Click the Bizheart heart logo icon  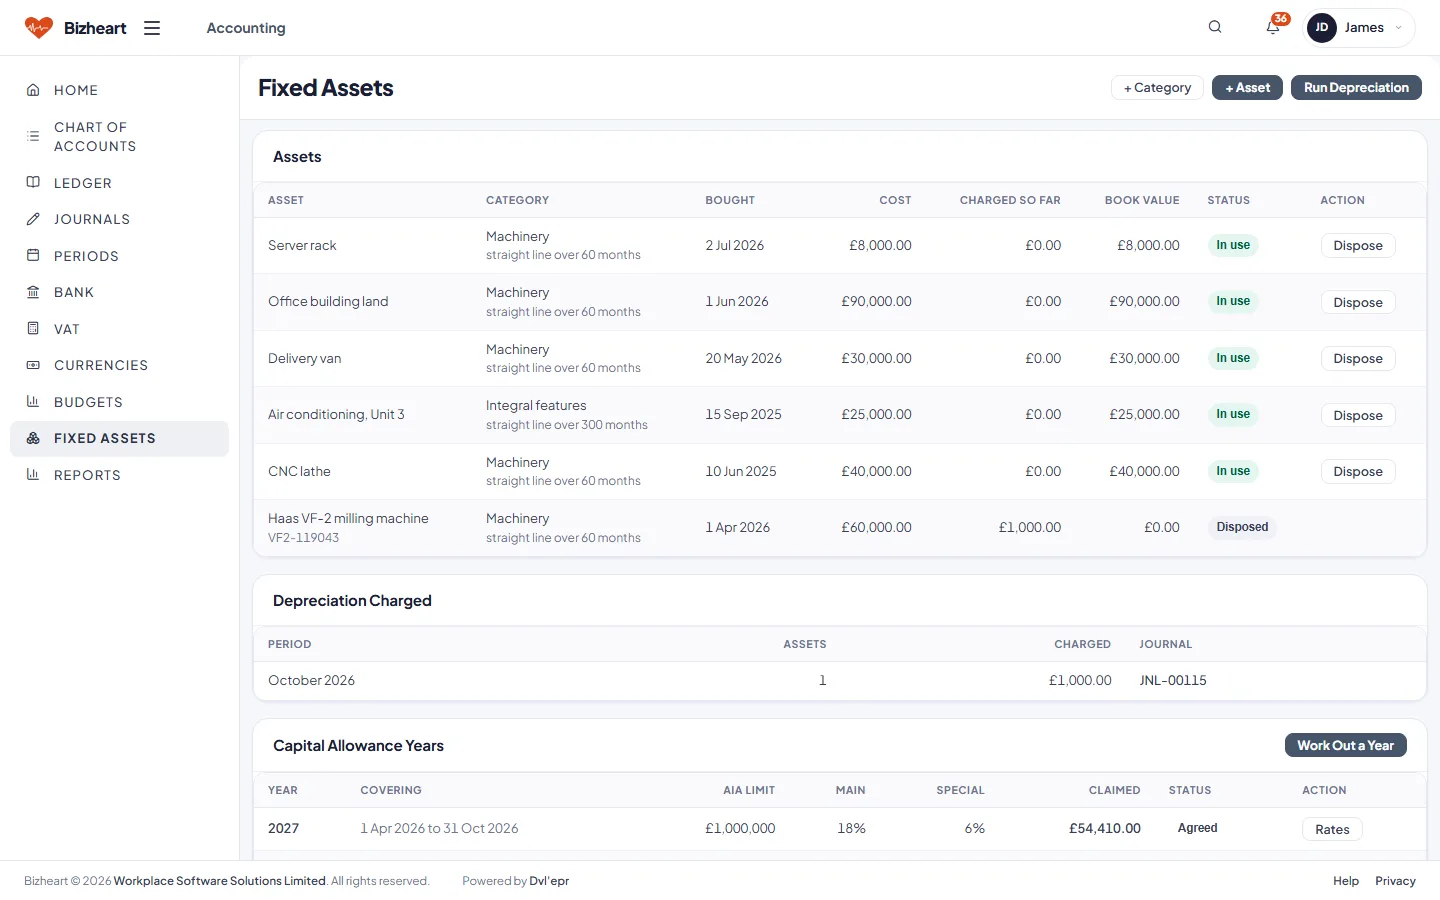click(x=39, y=28)
